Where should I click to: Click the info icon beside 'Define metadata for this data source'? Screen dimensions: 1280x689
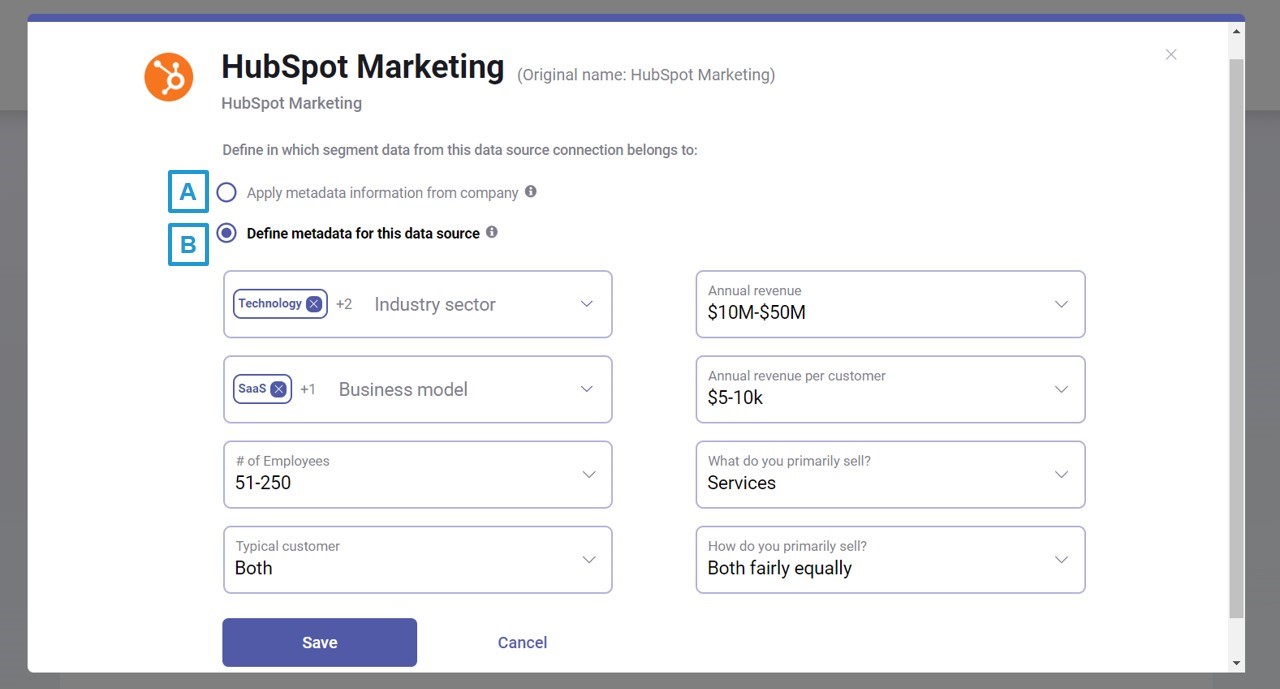(x=491, y=232)
